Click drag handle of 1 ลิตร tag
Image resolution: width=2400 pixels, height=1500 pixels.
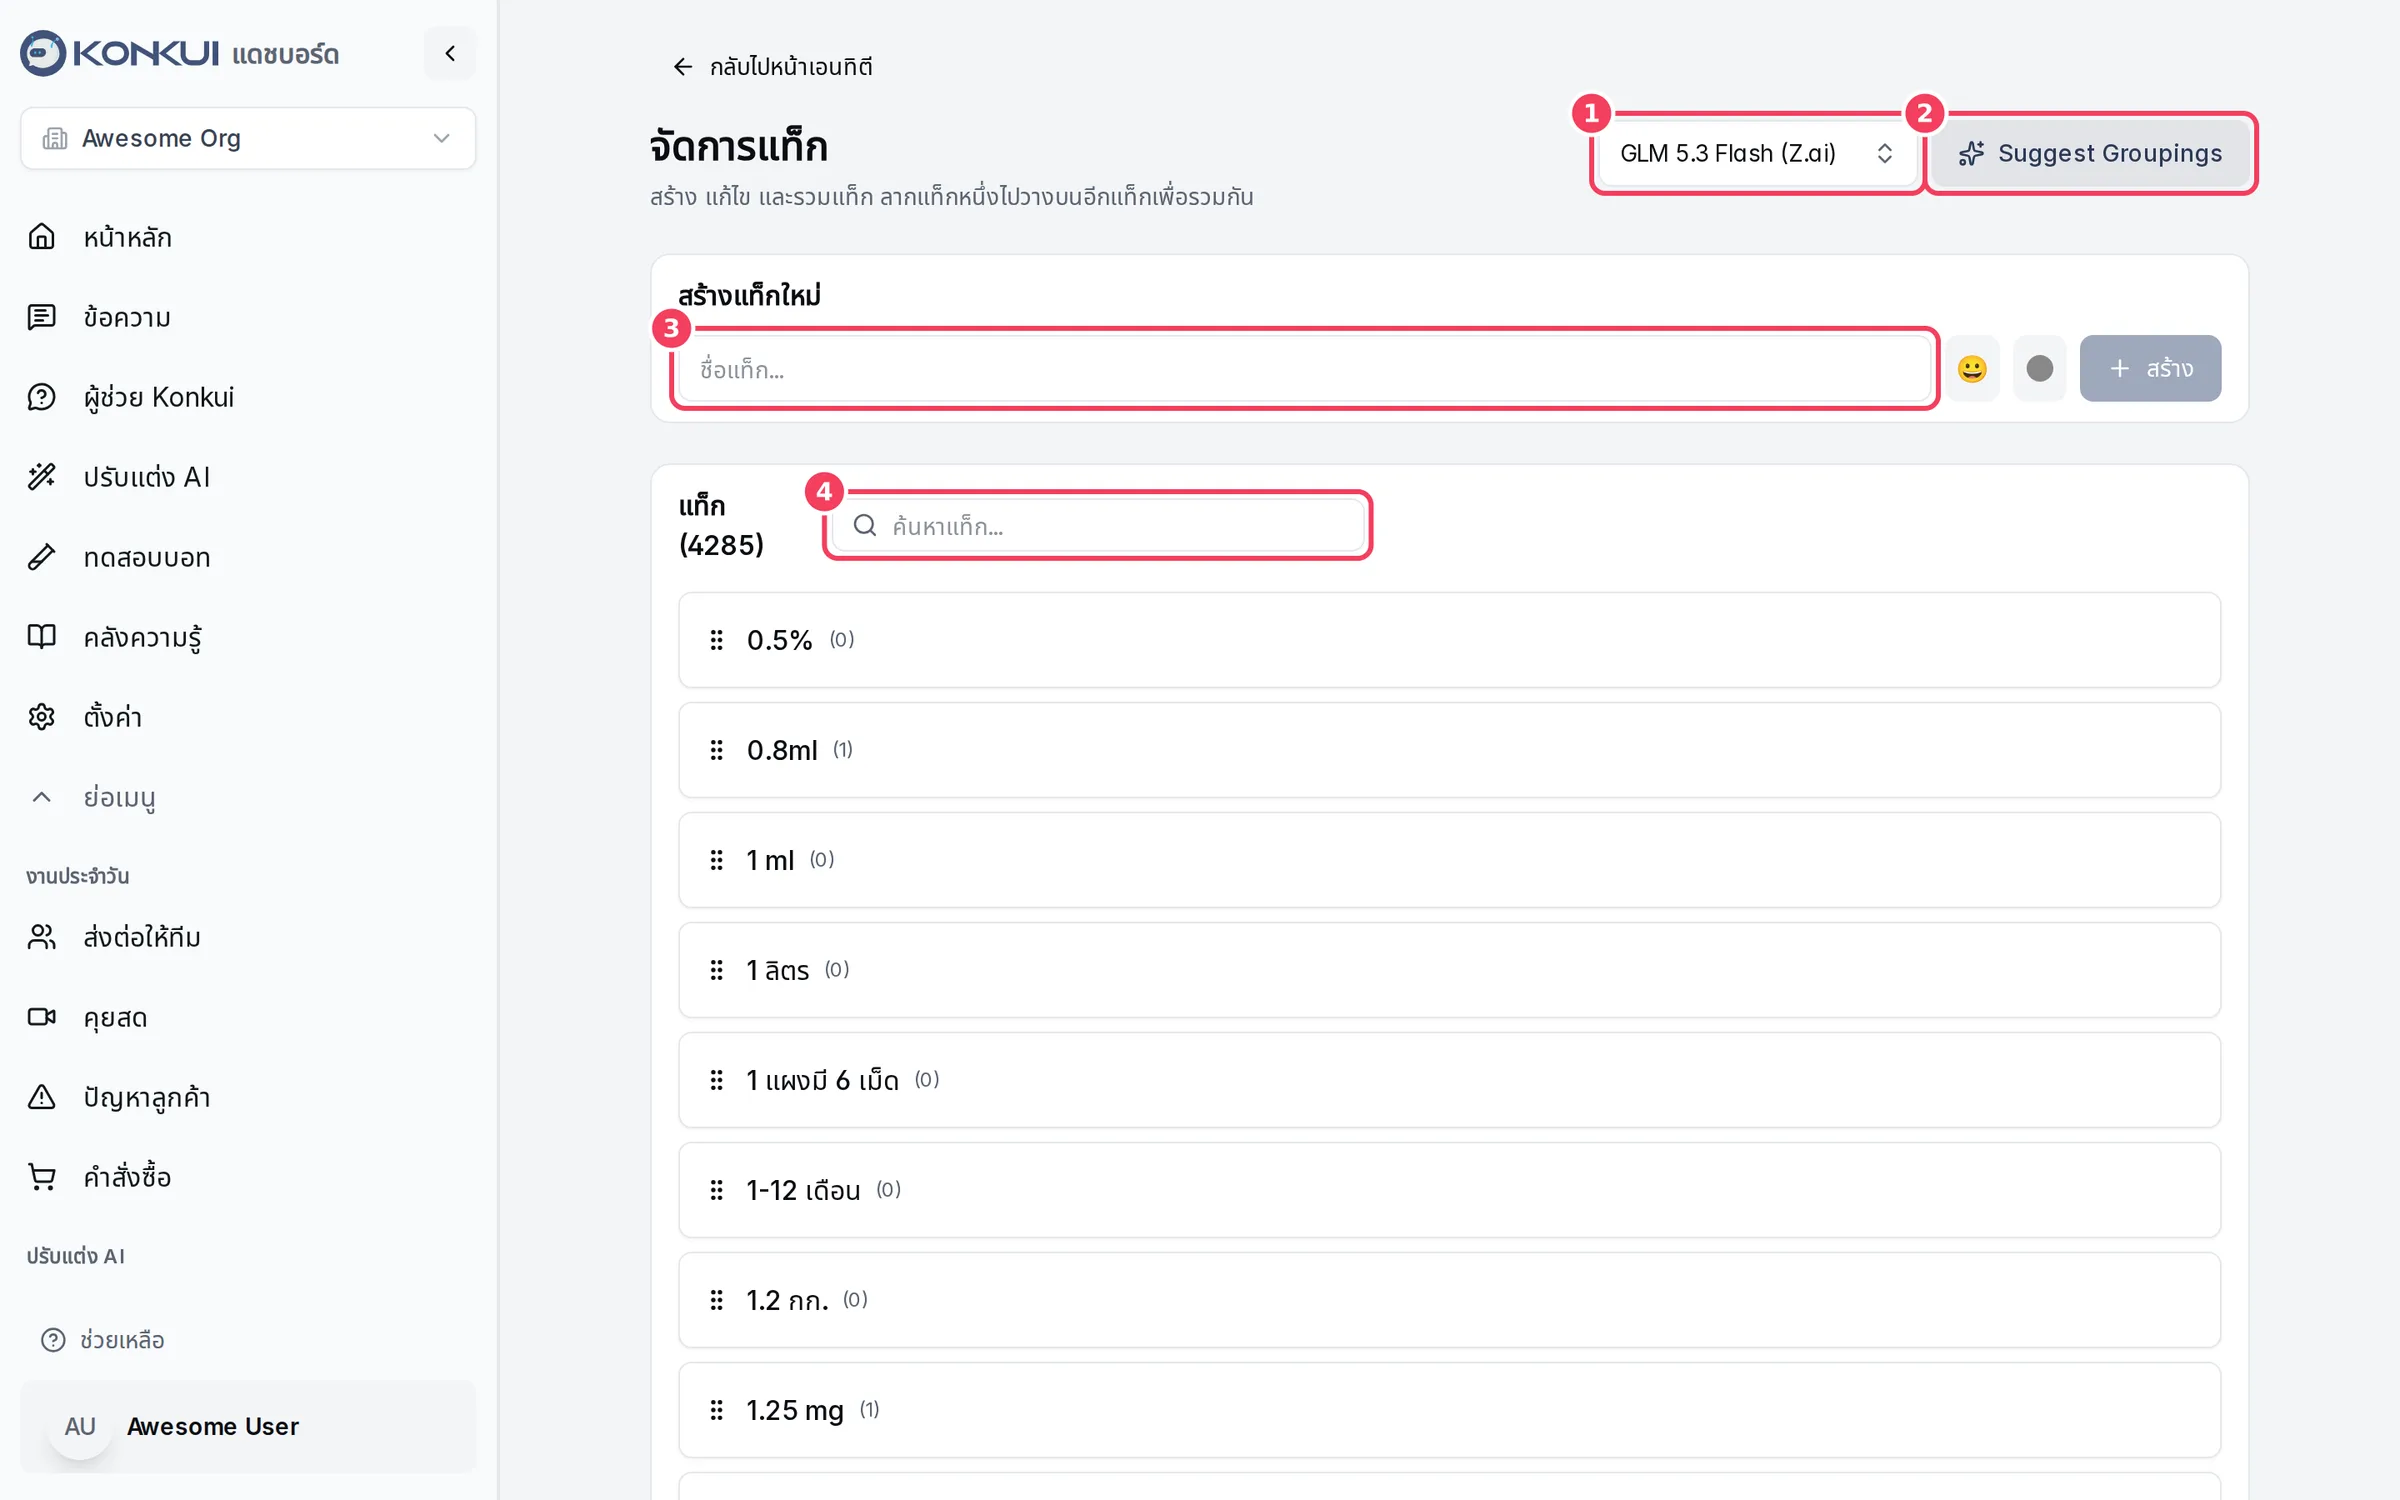[716, 970]
